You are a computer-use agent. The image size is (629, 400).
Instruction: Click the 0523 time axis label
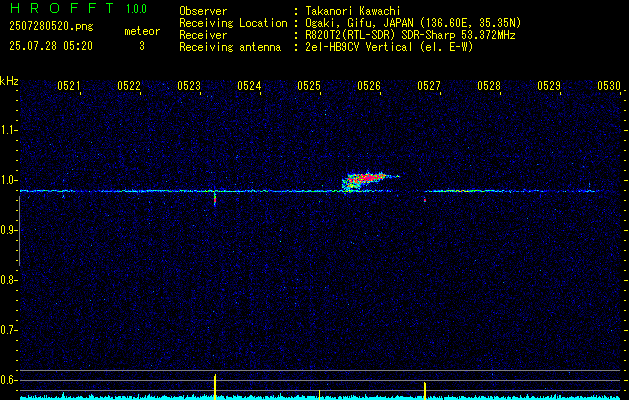click(x=189, y=85)
